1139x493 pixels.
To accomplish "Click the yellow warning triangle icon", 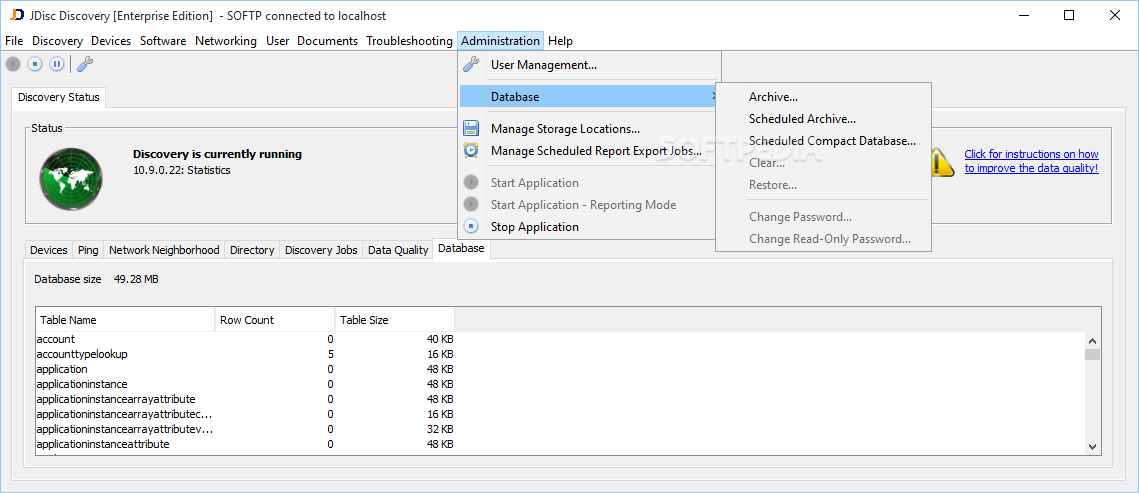I will [x=941, y=161].
